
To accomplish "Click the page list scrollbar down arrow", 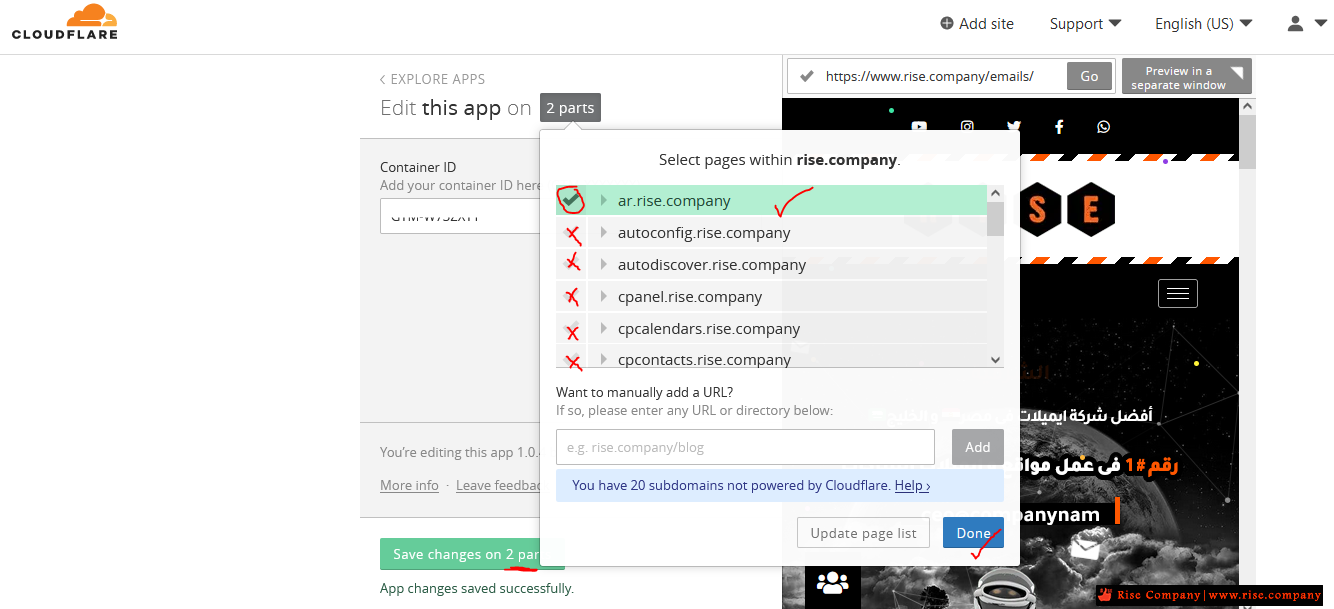I will (995, 360).
